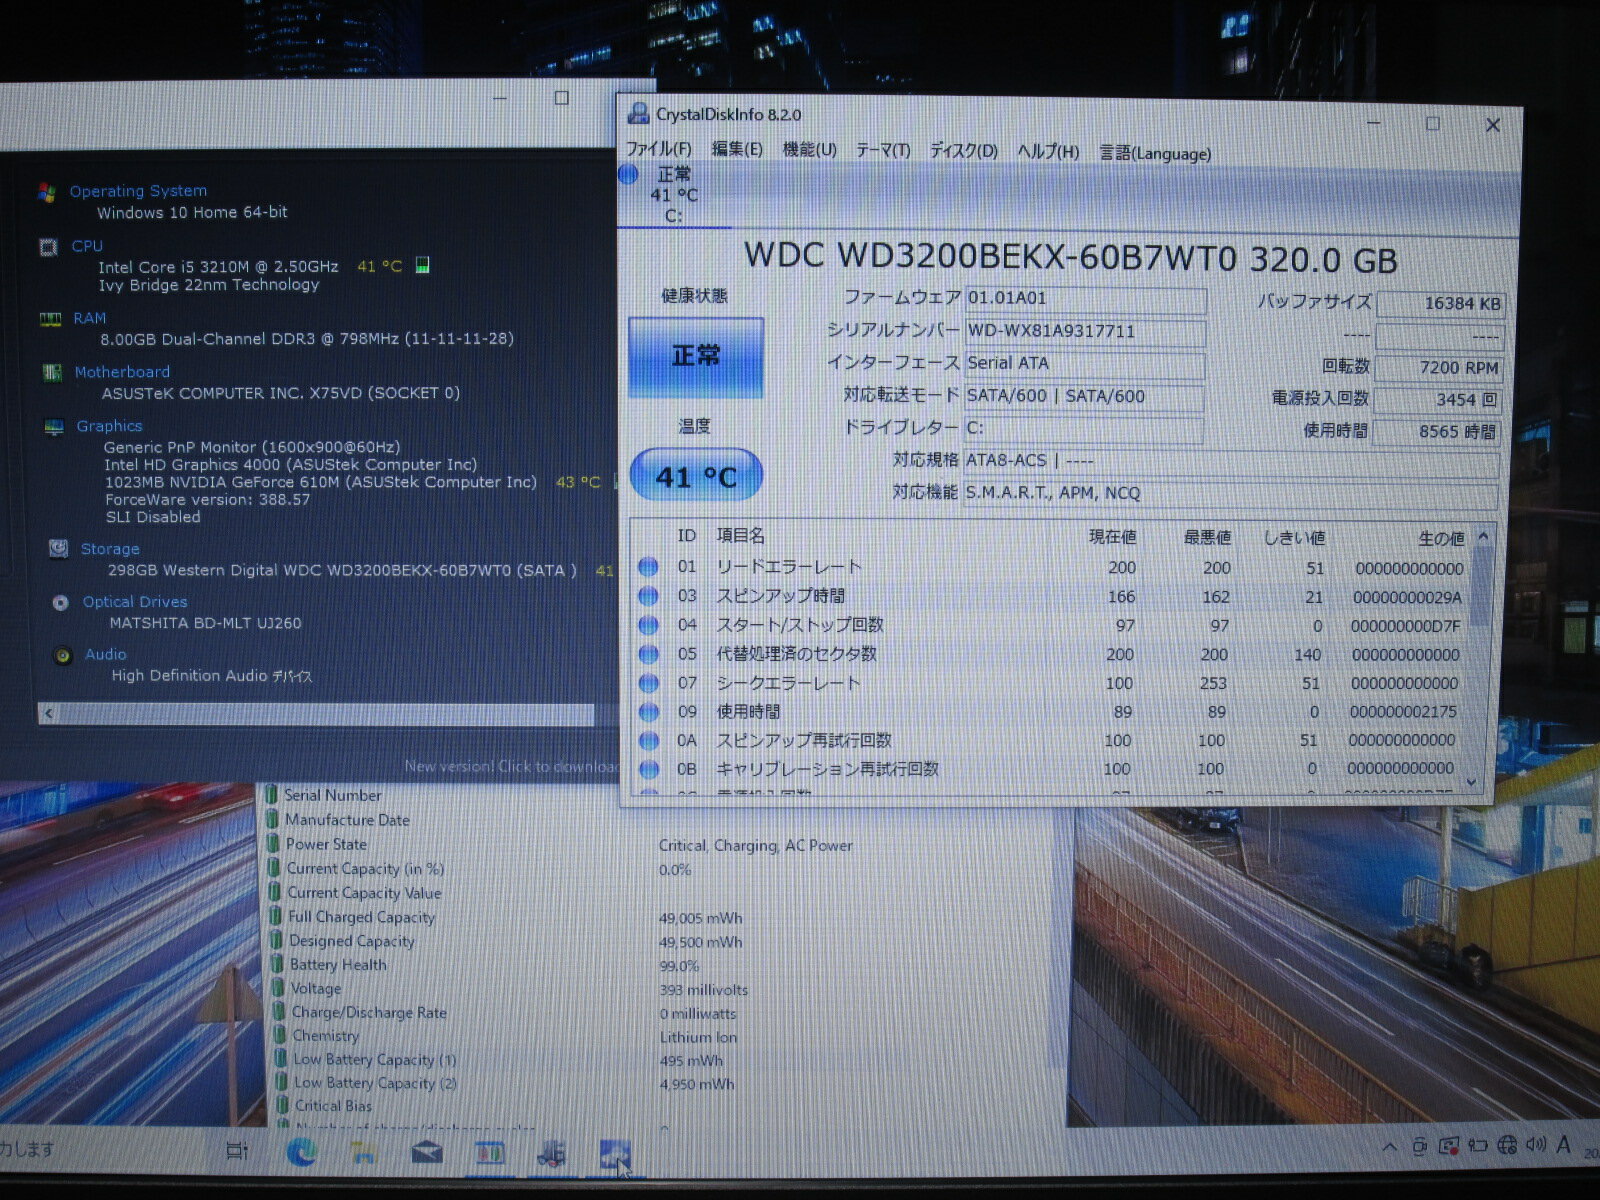Click the Speccy horizontal scrollbar left arrow
Screen dimensions: 1600x1200
point(48,714)
